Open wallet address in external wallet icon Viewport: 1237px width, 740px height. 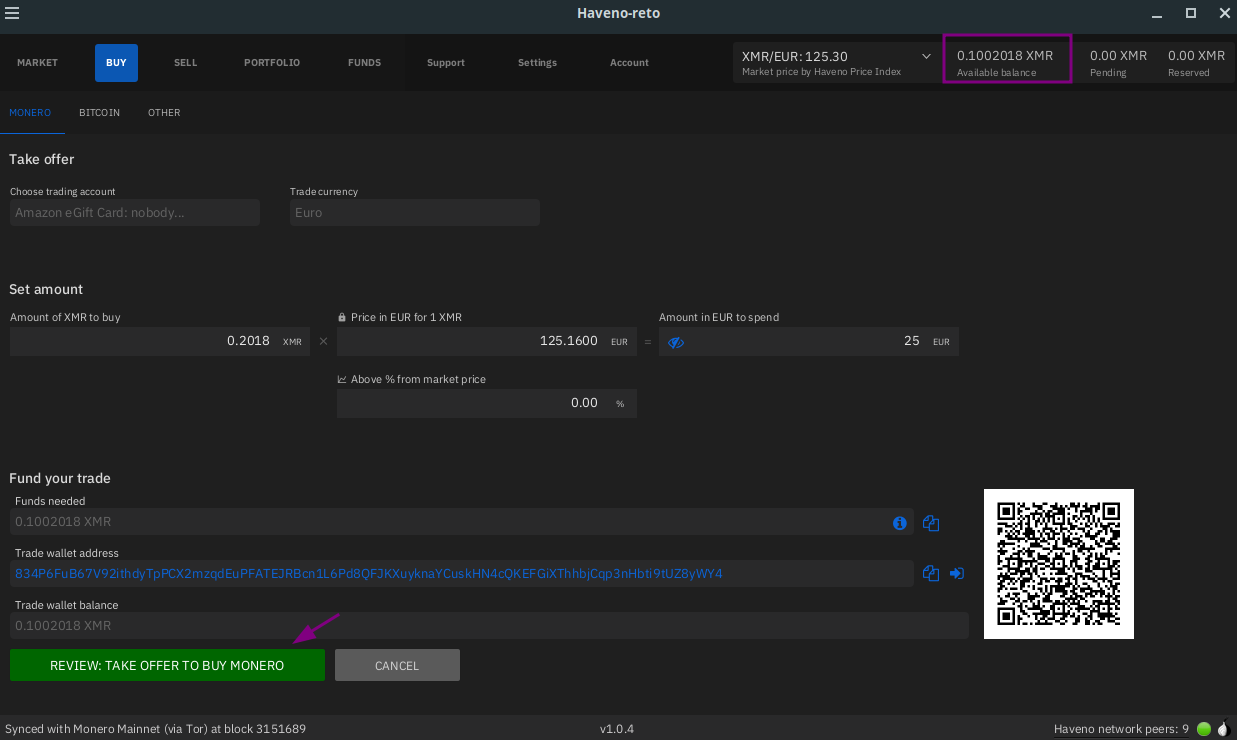tap(957, 573)
